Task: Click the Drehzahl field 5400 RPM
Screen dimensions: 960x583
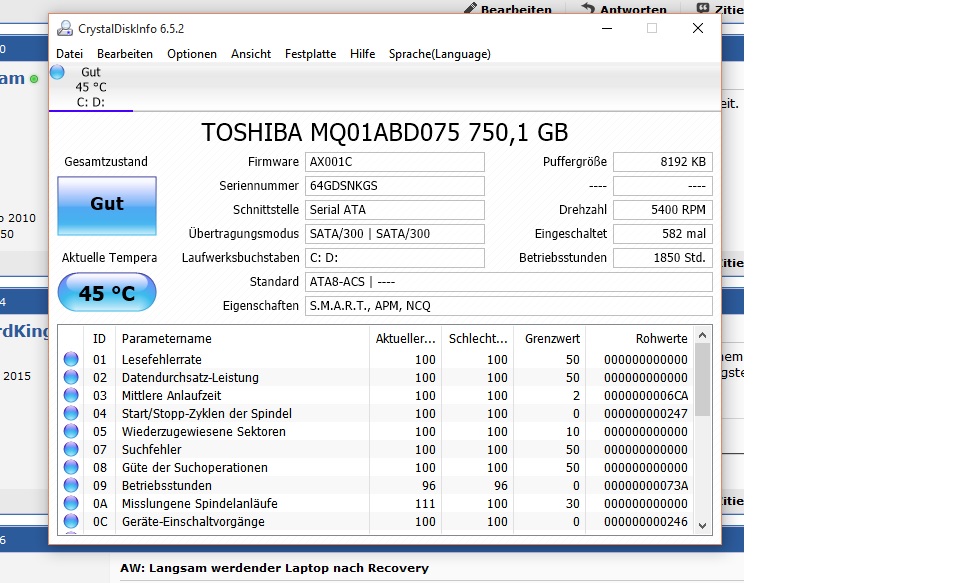Action: pos(663,209)
